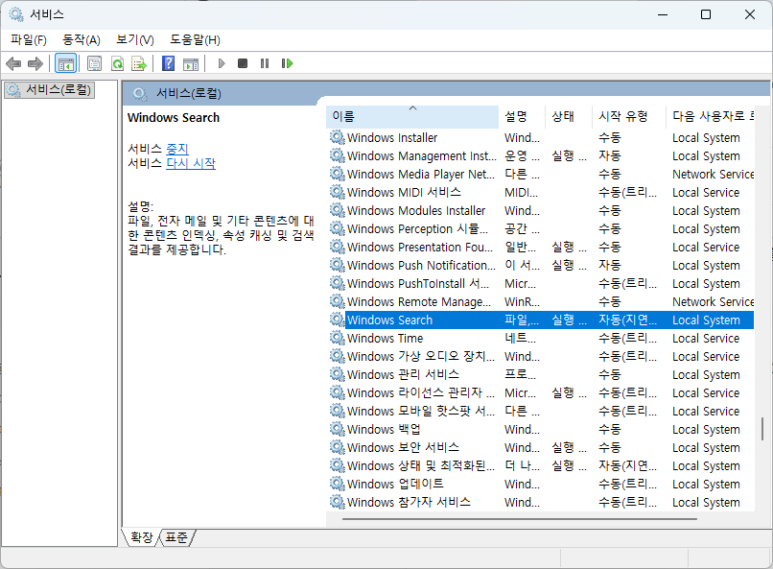Screen dimensions: 773x569
Task: Open the 도움말(H) menu
Action: point(195,39)
